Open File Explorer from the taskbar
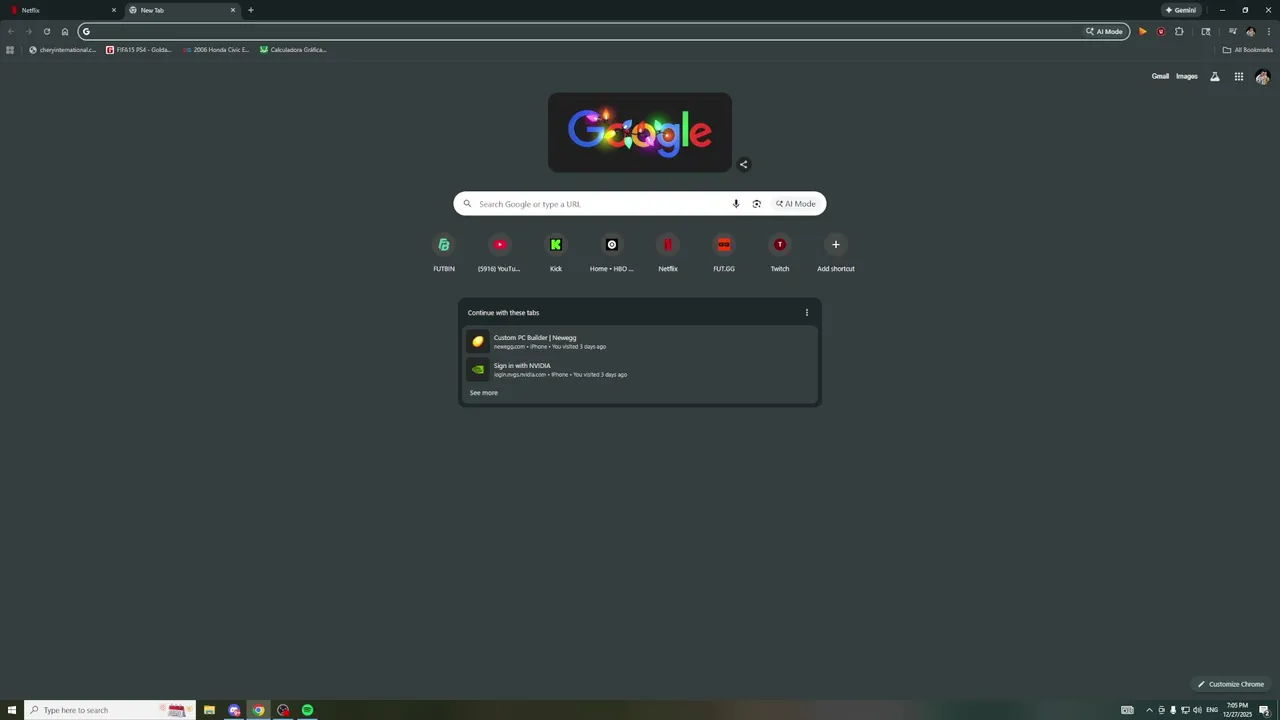The width and height of the screenshot is (1280, 720). 209,710
